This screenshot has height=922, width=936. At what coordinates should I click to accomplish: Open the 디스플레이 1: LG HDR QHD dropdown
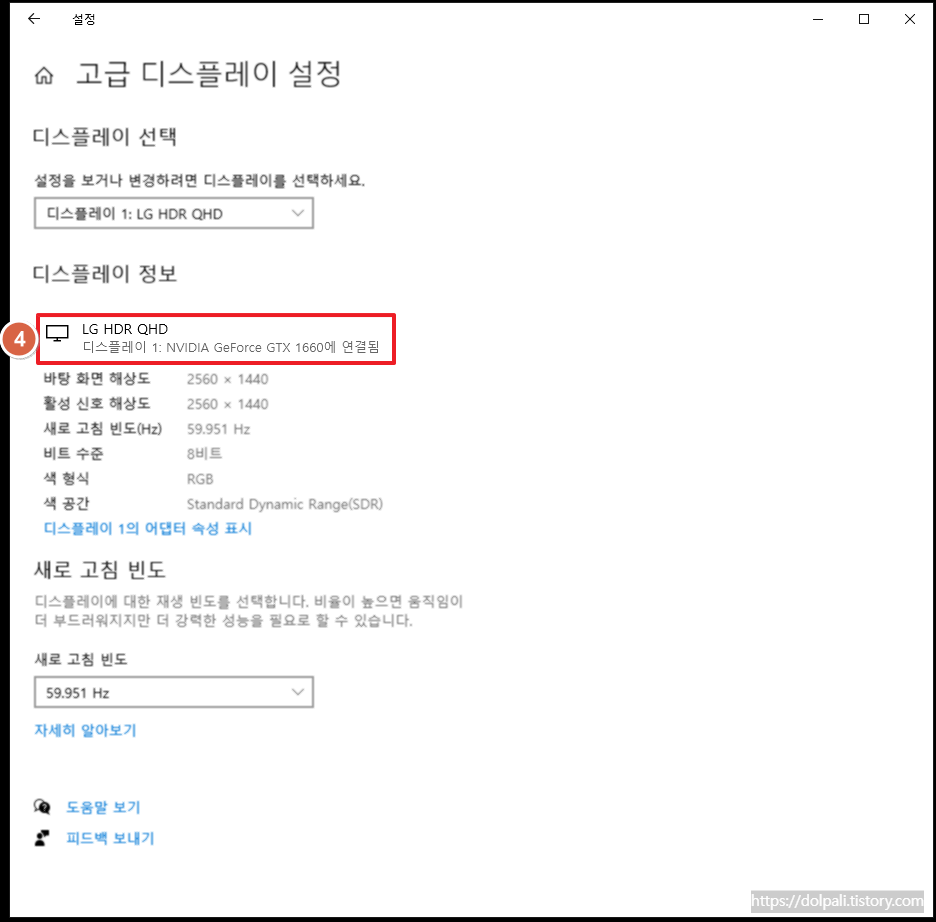(174, 213)
